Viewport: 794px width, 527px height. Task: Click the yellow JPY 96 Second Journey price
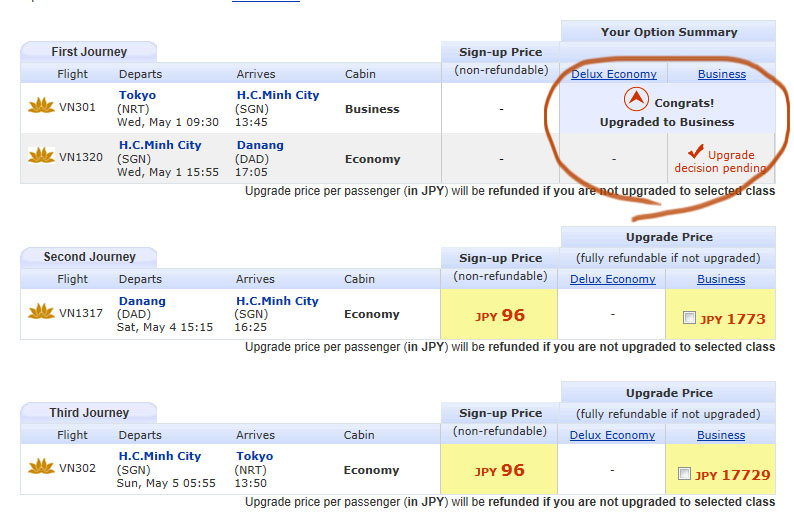tap(500, 316)
